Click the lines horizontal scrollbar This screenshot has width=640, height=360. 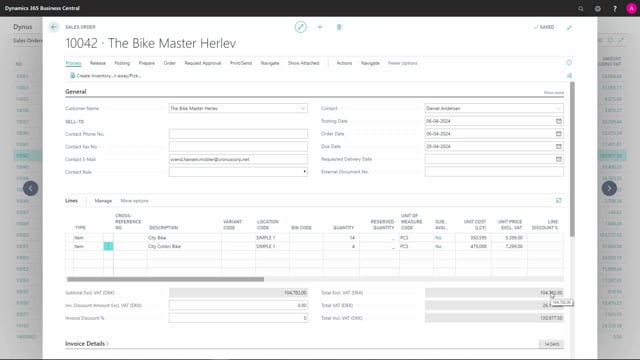point(165,279)
